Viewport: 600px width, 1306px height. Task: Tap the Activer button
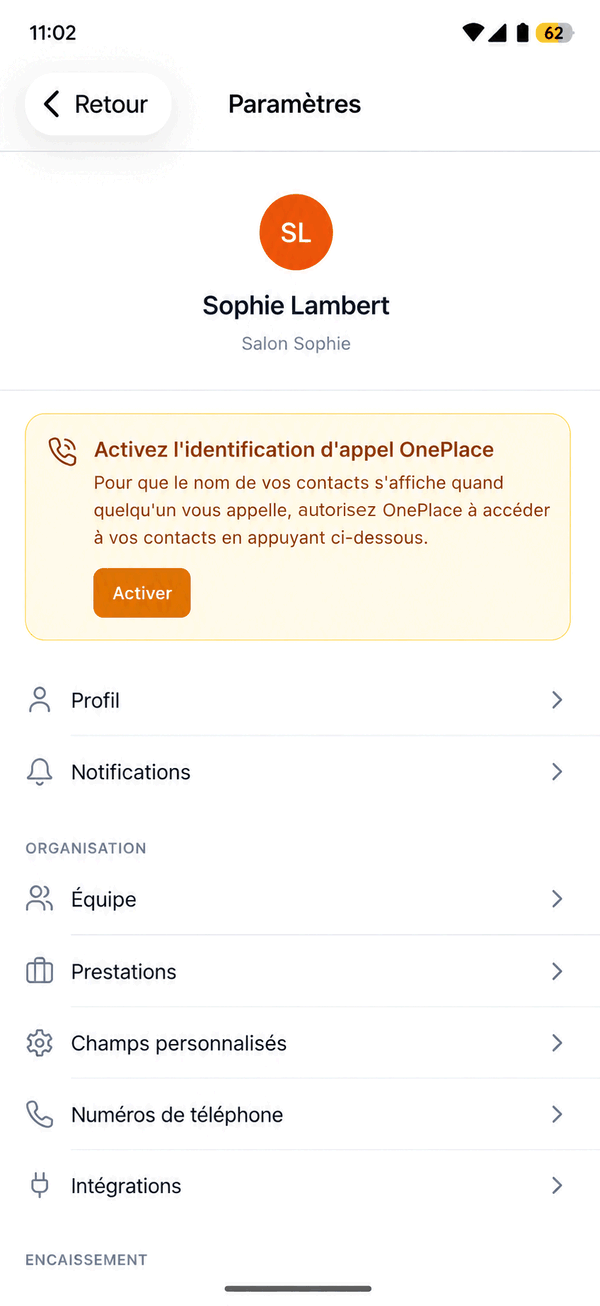(x=142, y=593)
